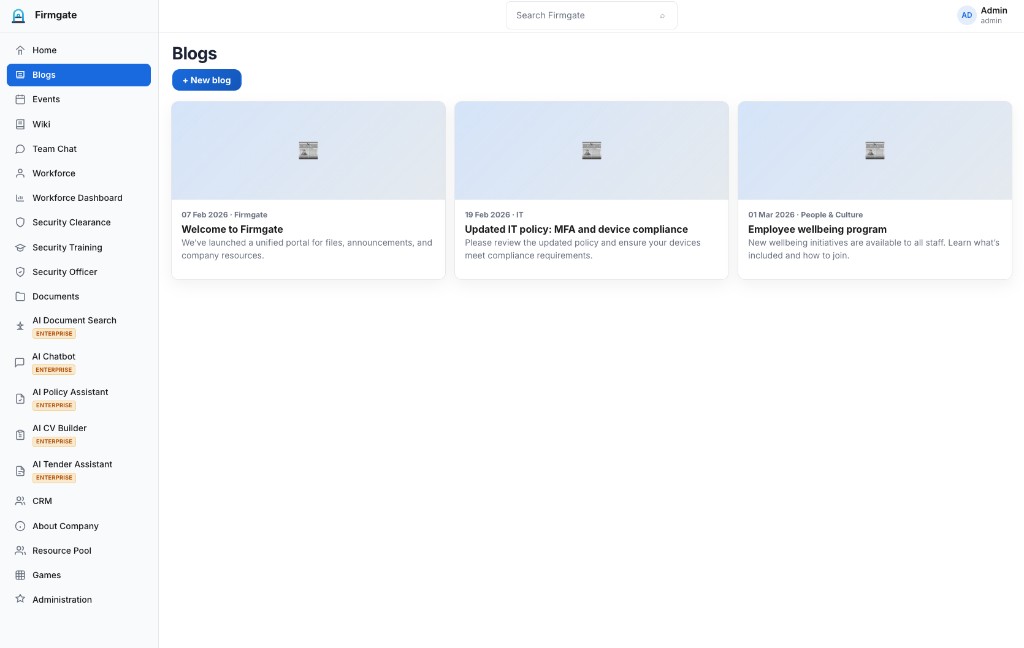Click the AI CV Builder clipboard icon
1024x648 pixels.
pyautogui.click(x=20, y=434)
